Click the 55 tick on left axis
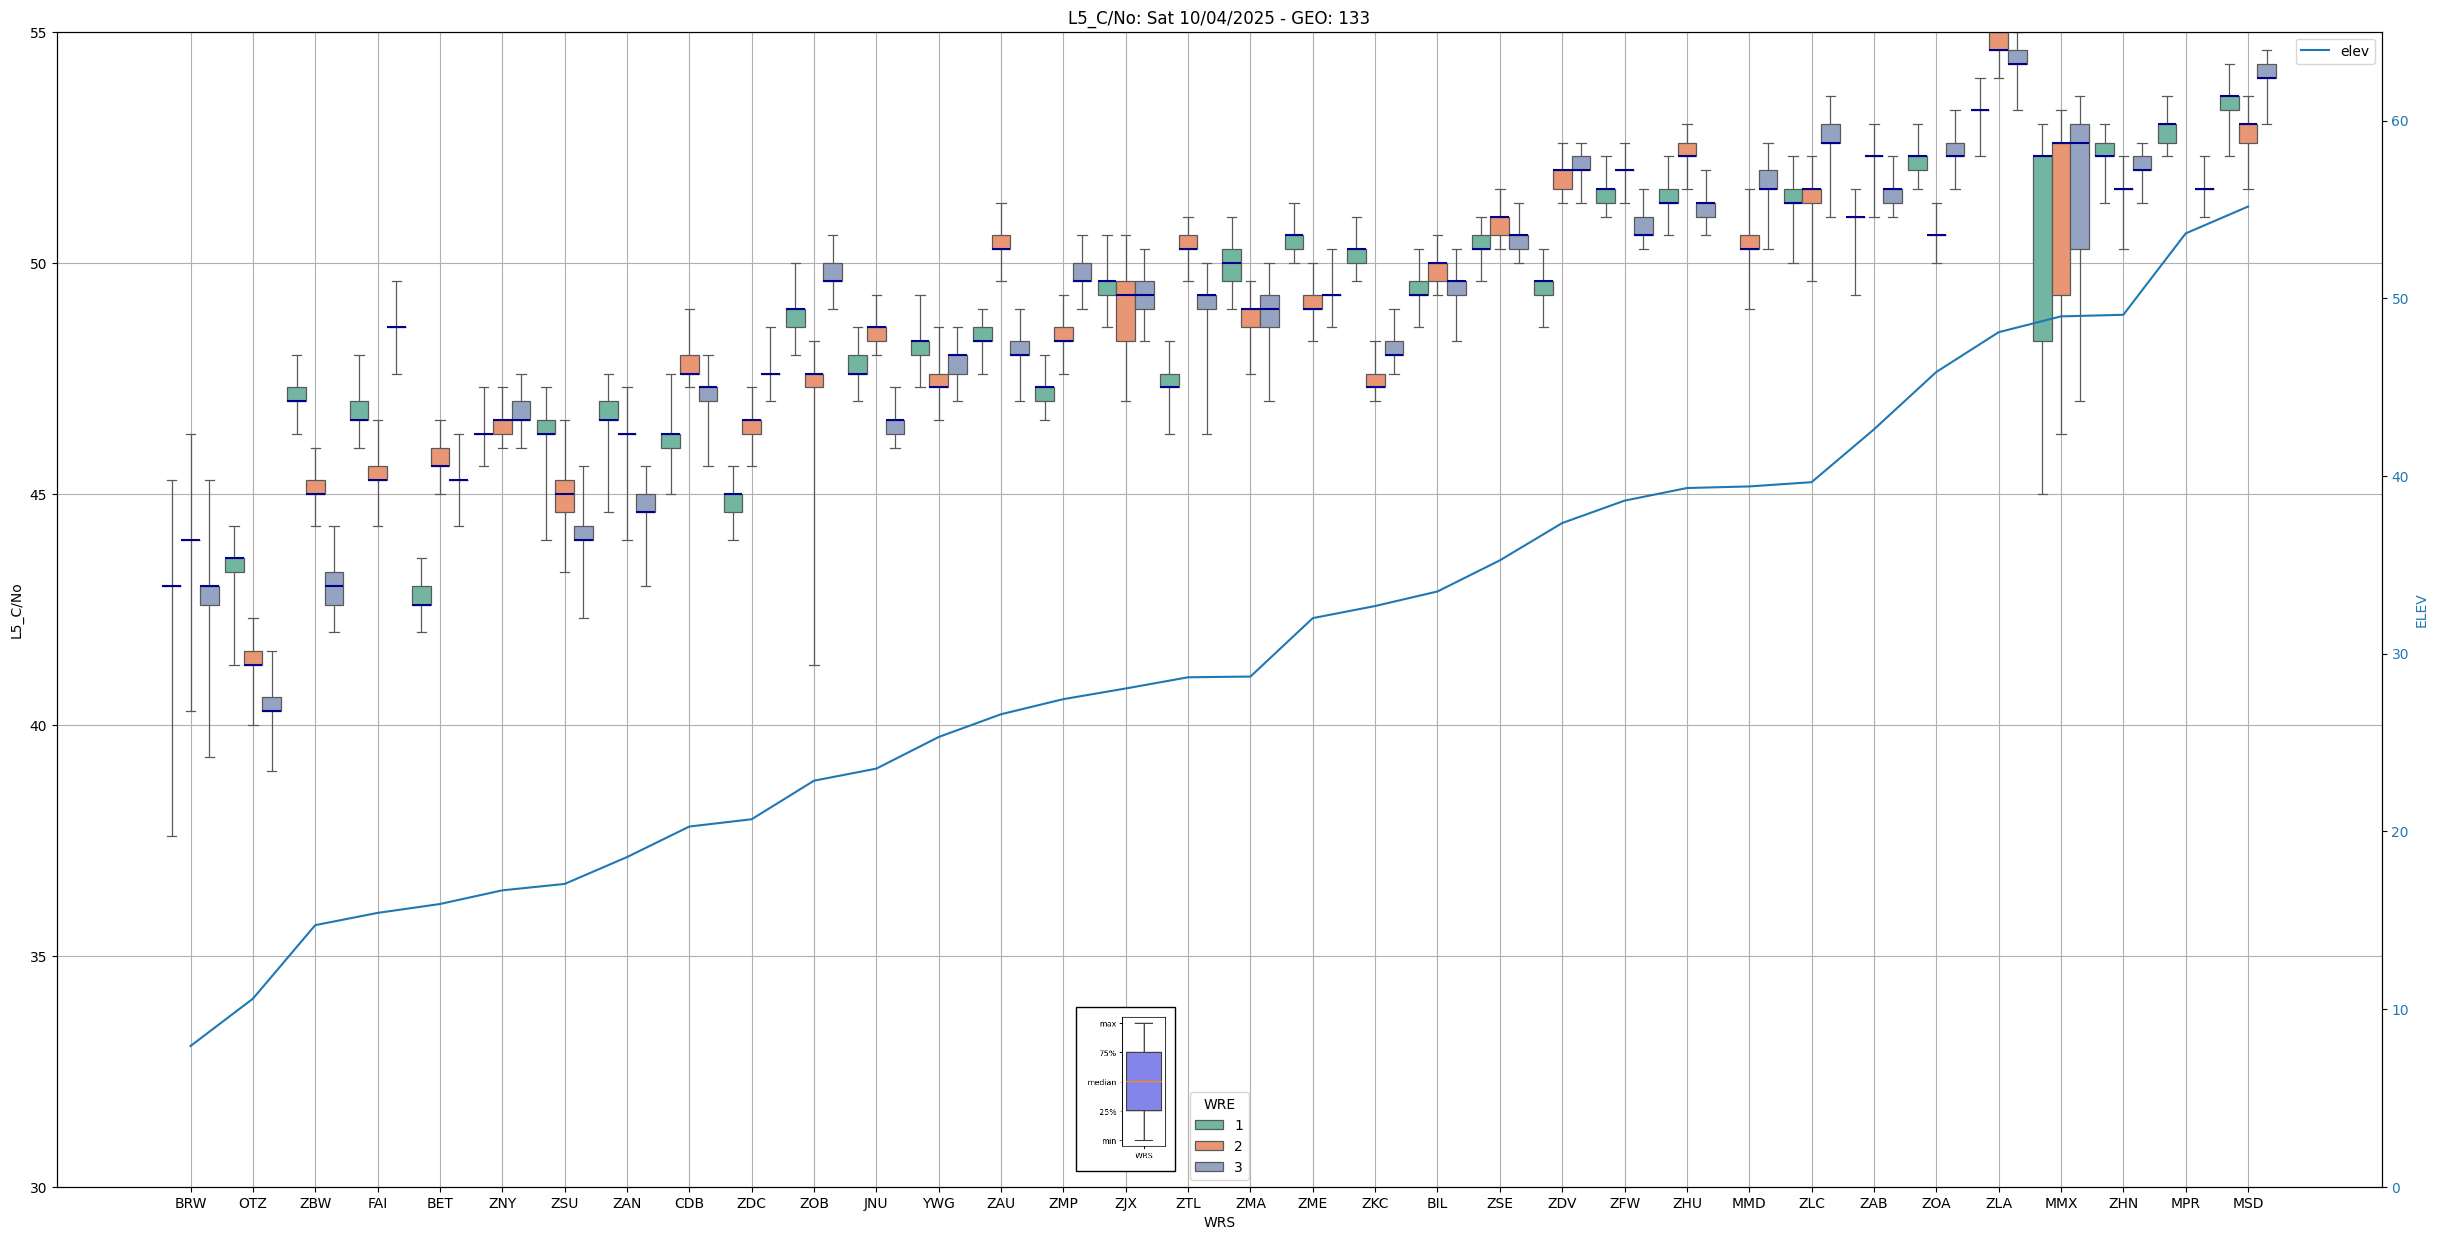Viewport: 2438px width, 1240px height. click(40, 33)
